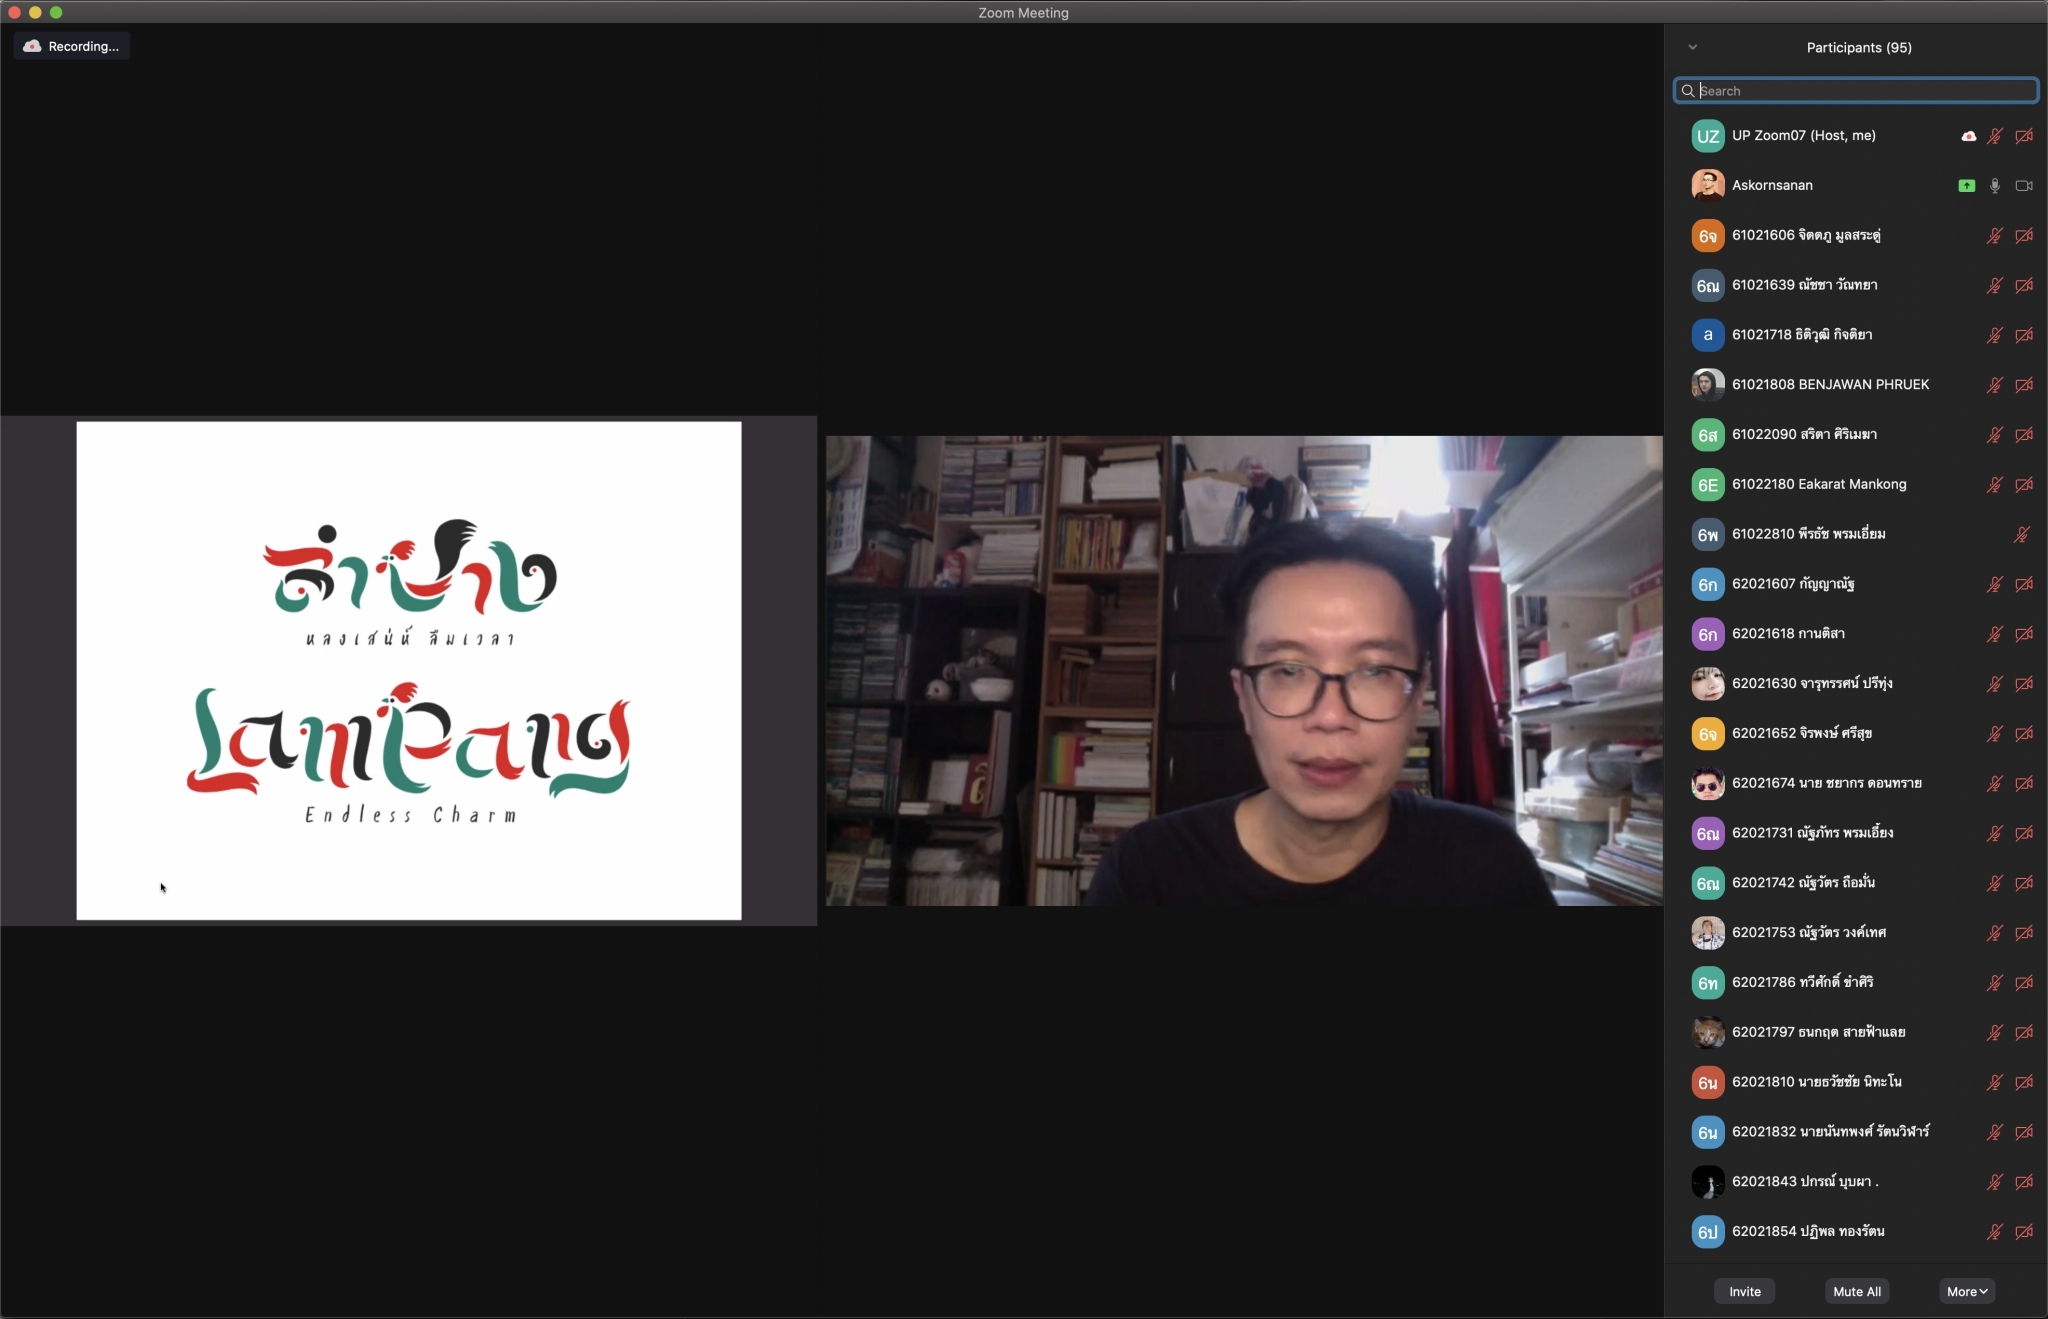Click the 62021753 participant photo avatar
This screenshot has height=1319, width=2048.
(x=1707, y=933)
